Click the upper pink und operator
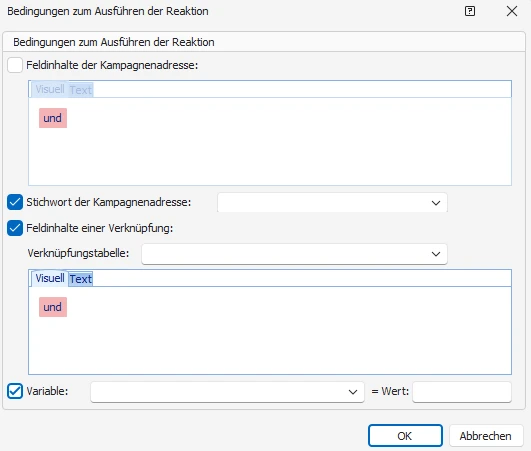 pos(53,118)
